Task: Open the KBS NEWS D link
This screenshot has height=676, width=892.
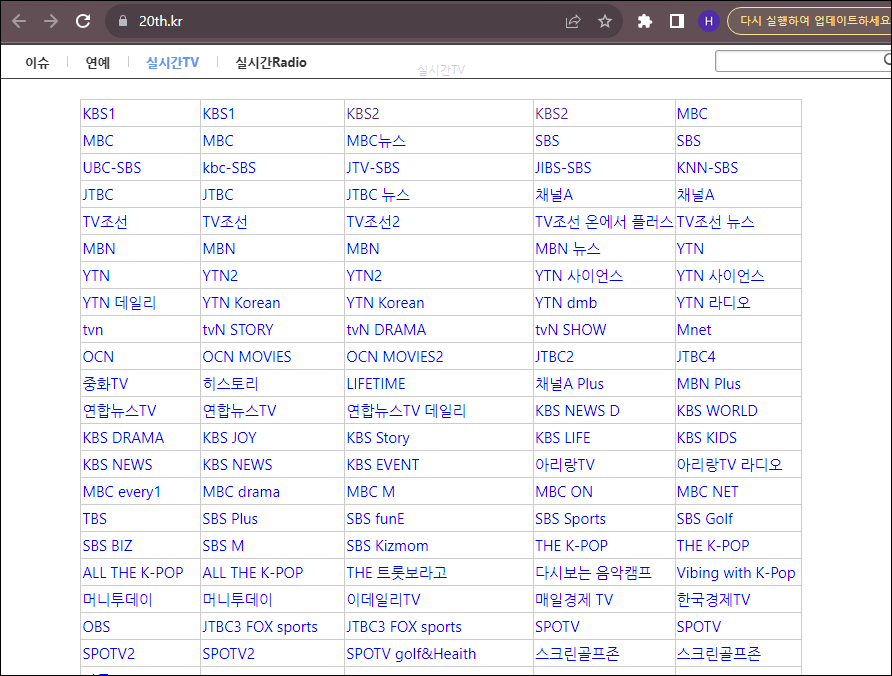Action: coord(577,411)
